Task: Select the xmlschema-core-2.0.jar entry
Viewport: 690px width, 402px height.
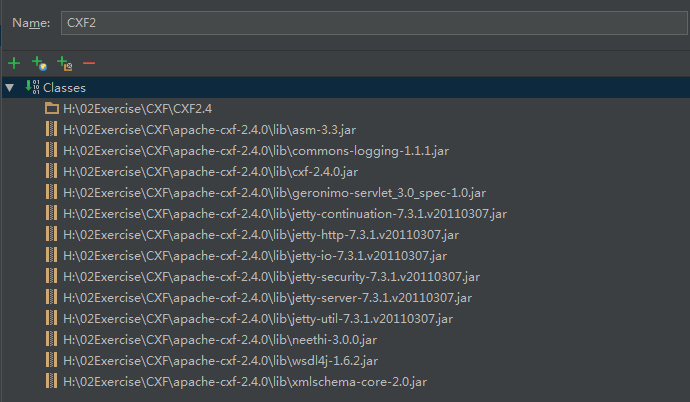Action: (245, 382)
